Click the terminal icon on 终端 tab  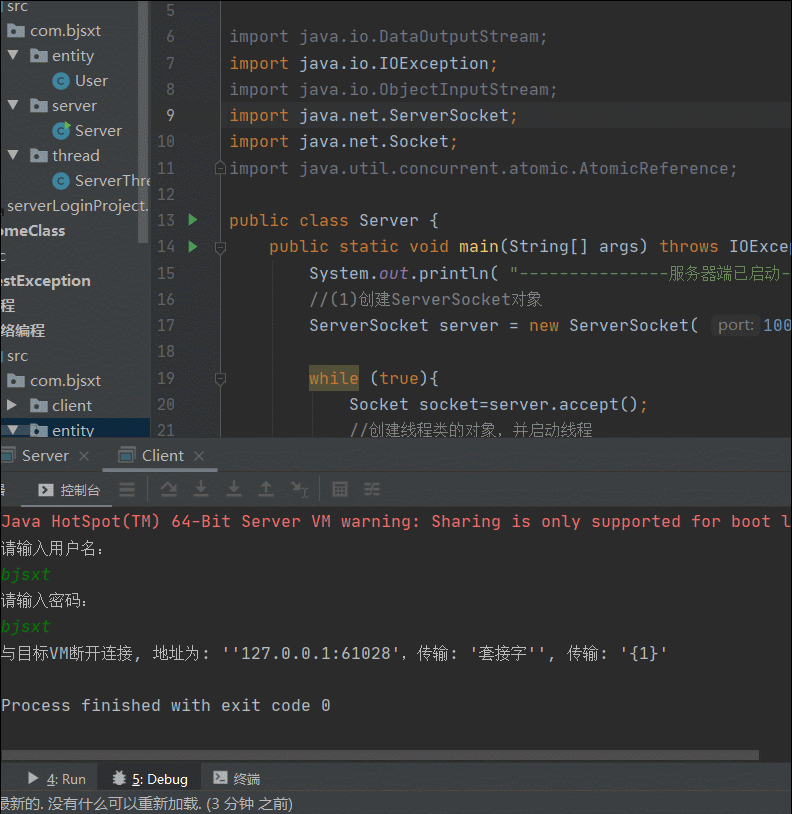[x=220, y=777]
